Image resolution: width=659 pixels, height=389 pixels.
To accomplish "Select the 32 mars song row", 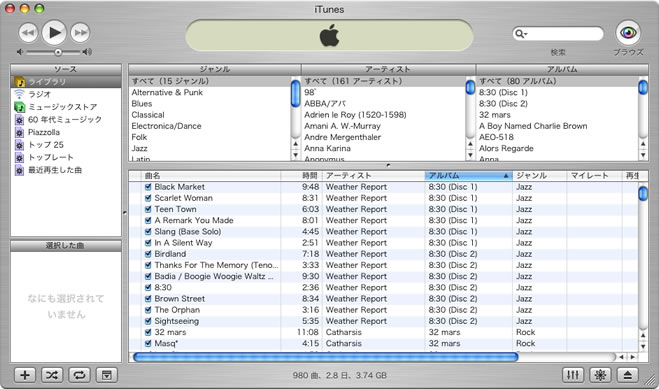I will coord(384,332).
